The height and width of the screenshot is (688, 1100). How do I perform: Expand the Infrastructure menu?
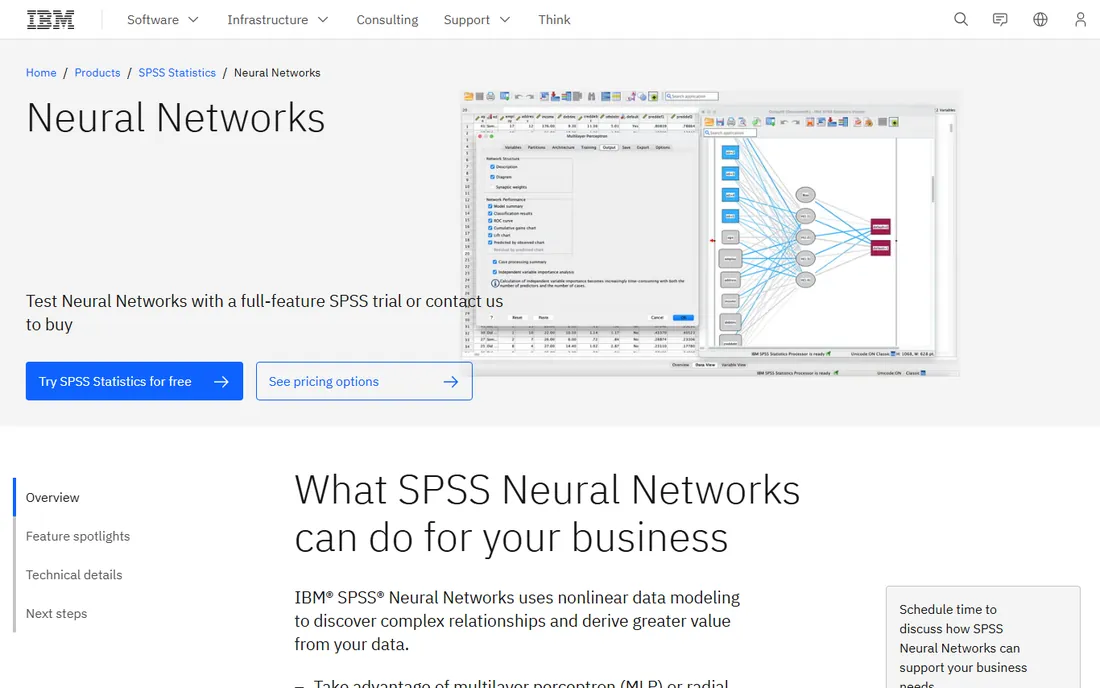pos(278,20)
